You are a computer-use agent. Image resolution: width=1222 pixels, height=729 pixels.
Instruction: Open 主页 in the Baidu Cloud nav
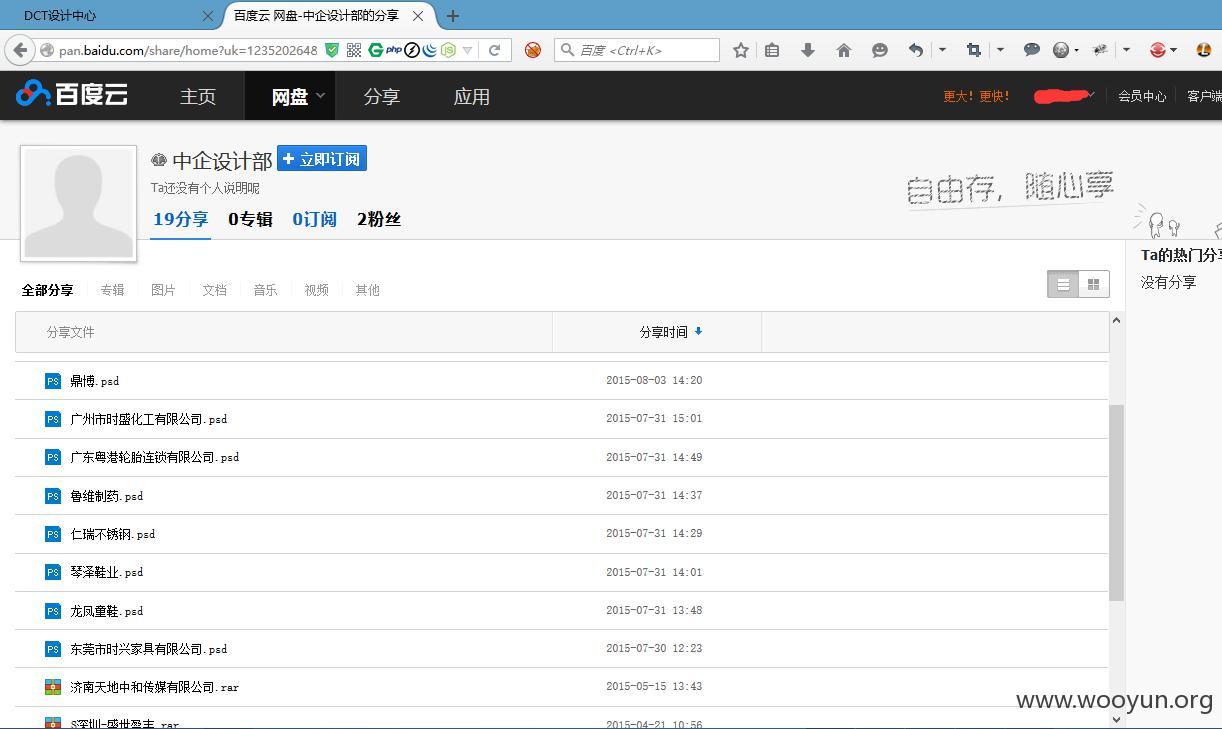198,96
